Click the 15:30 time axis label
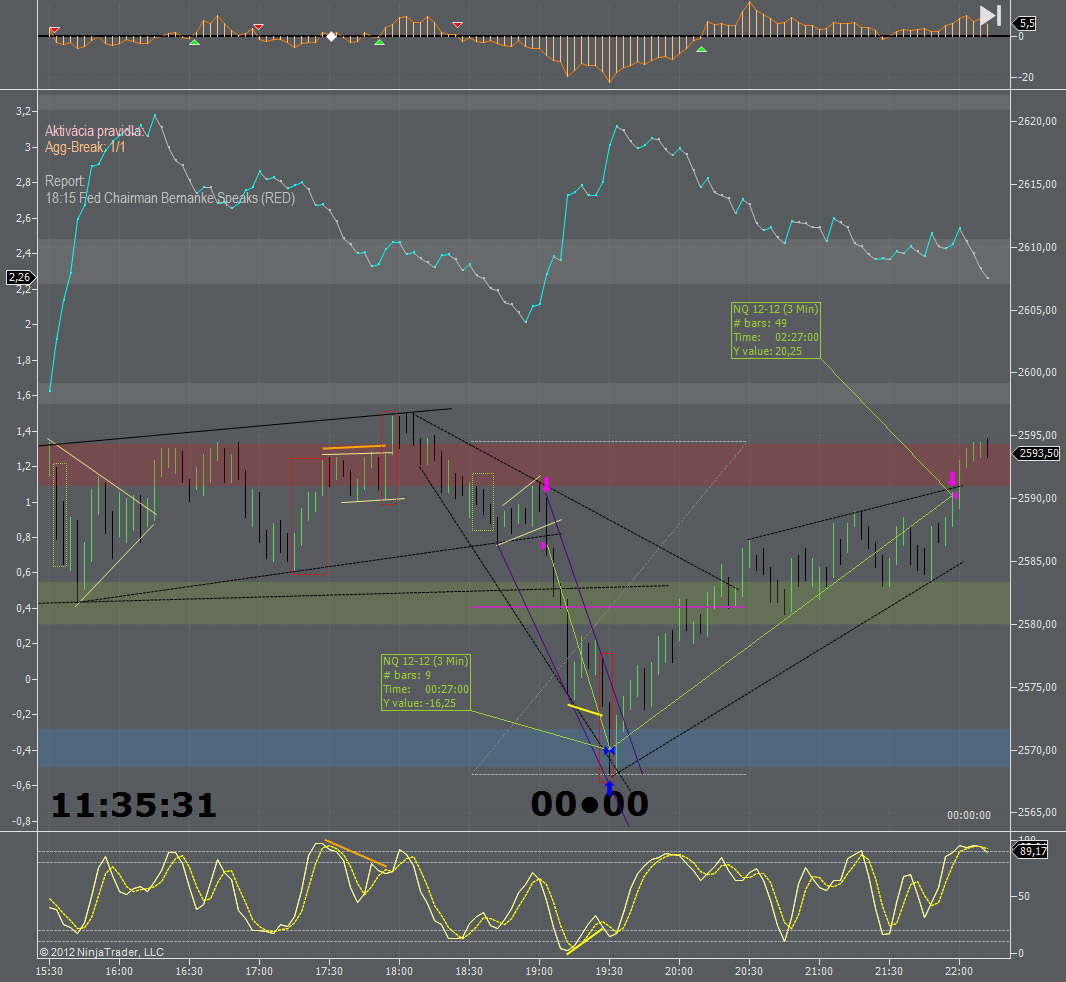 pos(49,971)
